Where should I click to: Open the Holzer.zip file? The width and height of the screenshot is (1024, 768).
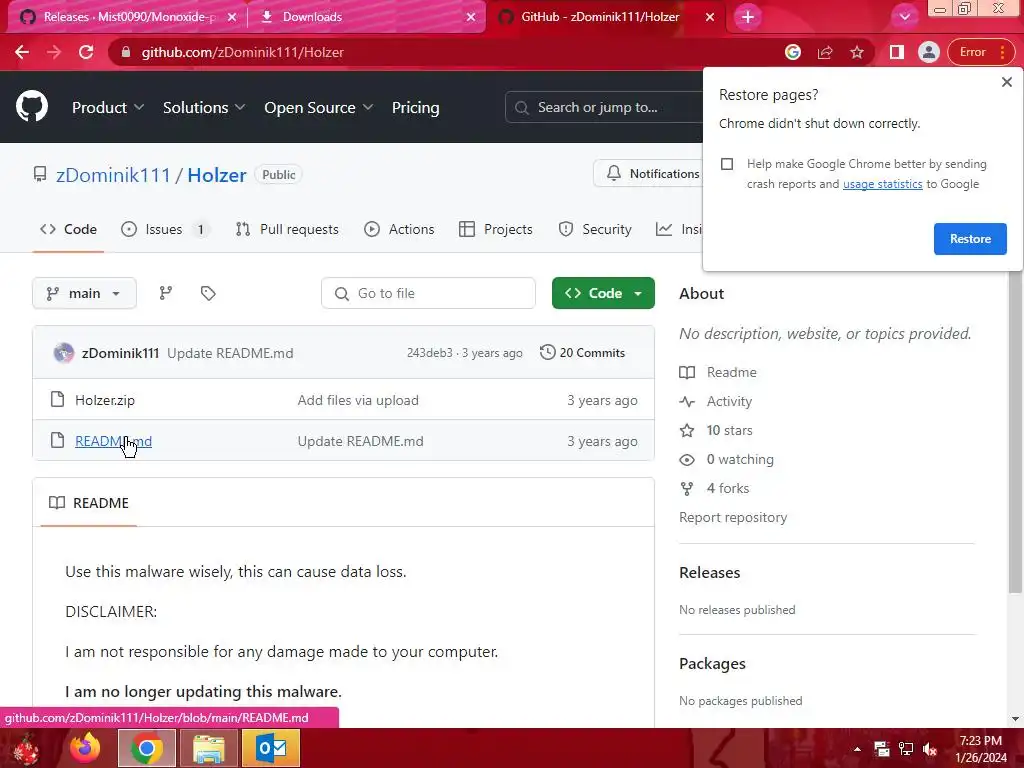click(104, 400)
